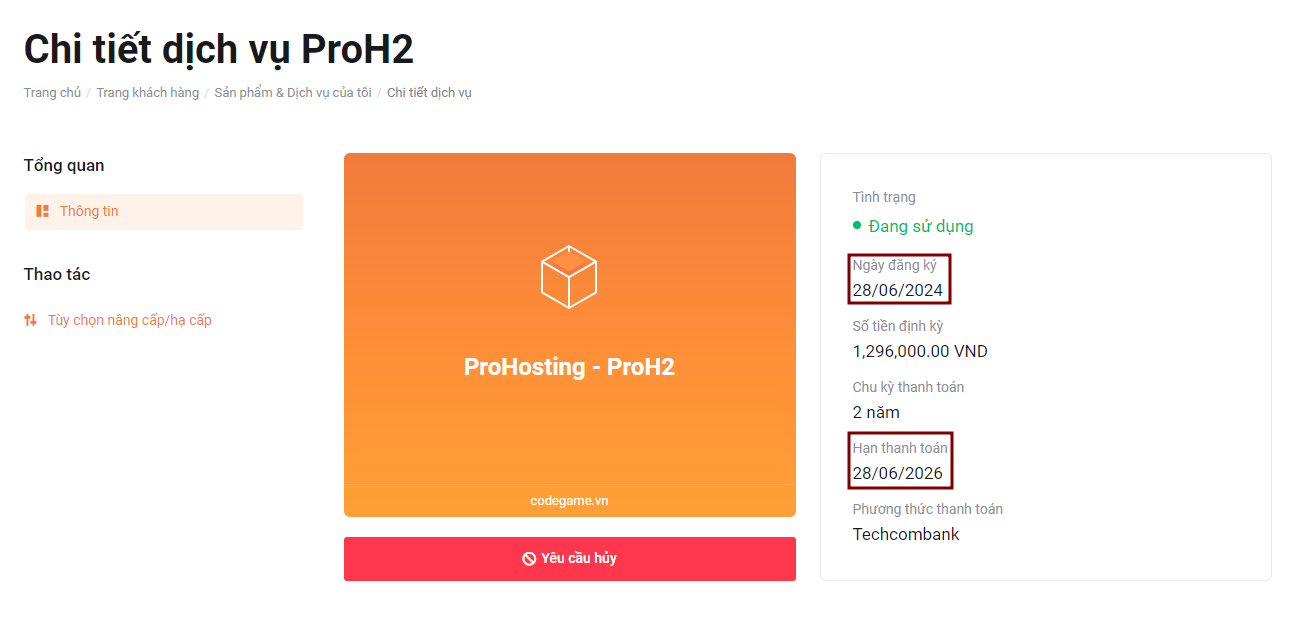Click the Thông tin grid icon
Image resolution: width=1306 pixels, height=623 pixels.
(x=42, y=211)
